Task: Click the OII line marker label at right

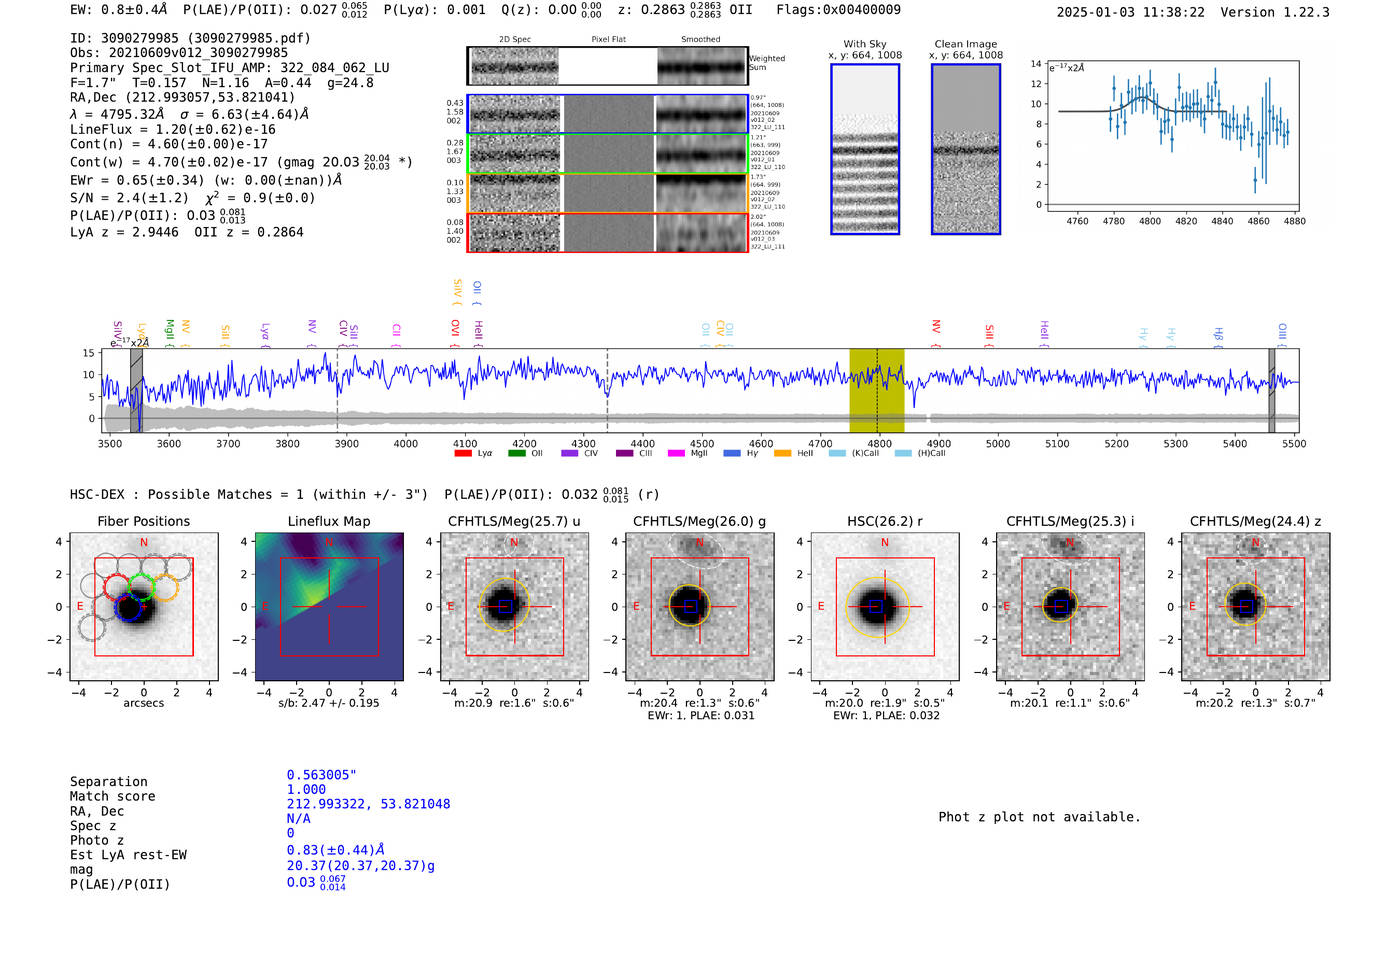Action: click(1282, 331)
